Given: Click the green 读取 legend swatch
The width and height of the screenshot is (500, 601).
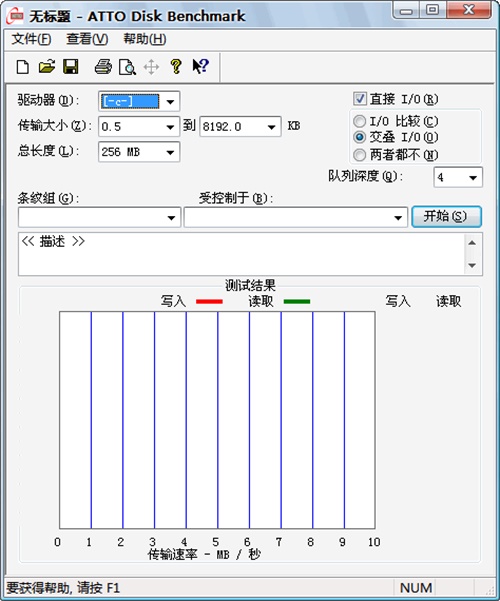Looking at the screenshot, I should tap(297, 302).
